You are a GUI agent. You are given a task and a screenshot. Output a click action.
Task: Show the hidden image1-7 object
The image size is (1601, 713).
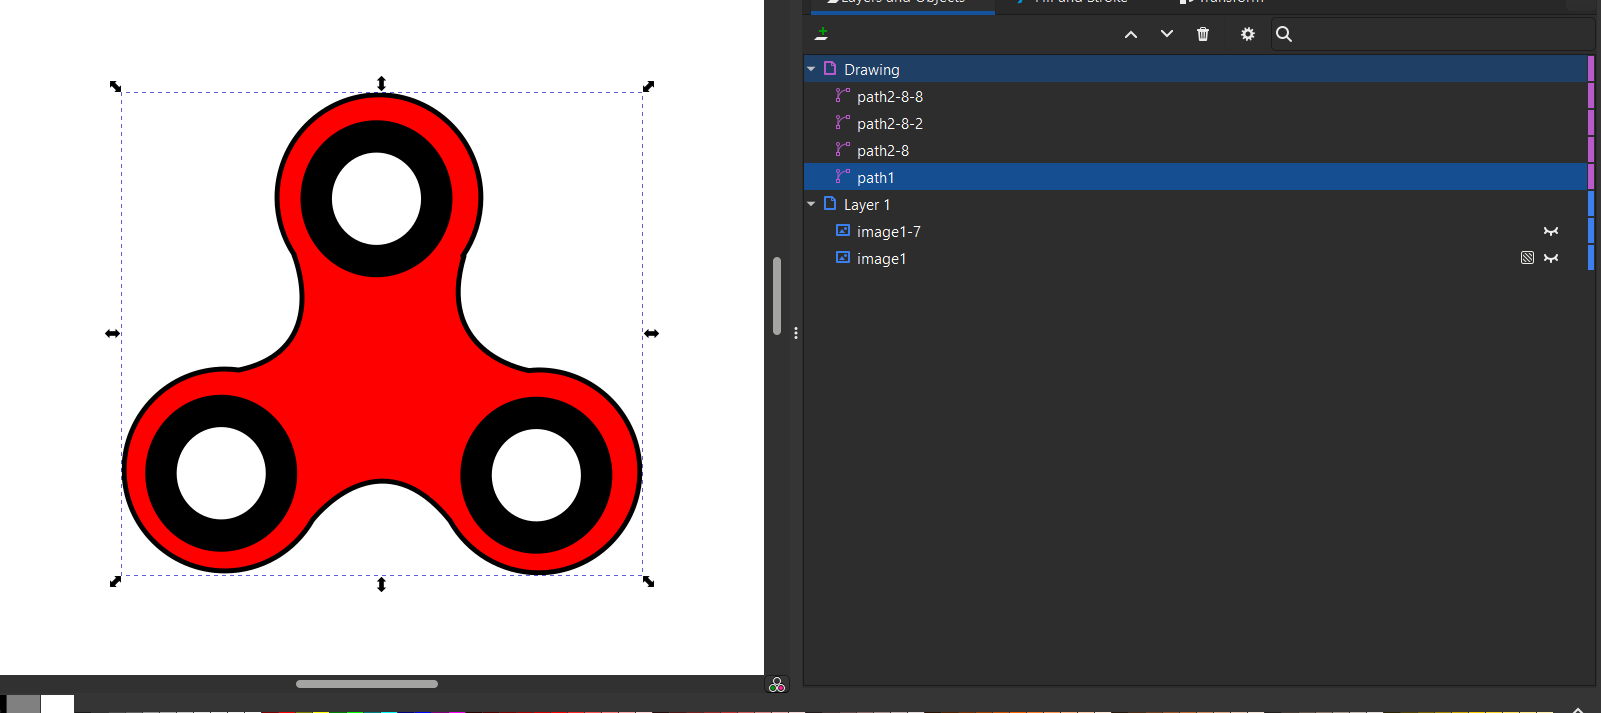tap(1551, 231)
